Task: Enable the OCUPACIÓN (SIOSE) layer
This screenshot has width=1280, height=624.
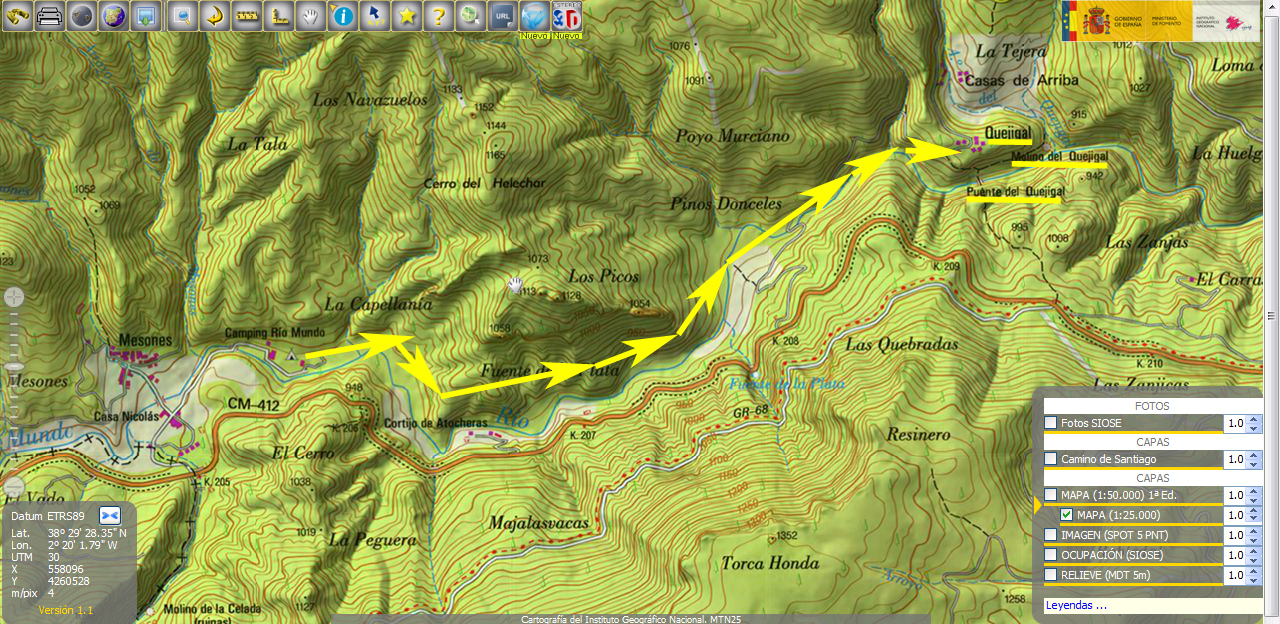Action: click(x=1050, y=555)
